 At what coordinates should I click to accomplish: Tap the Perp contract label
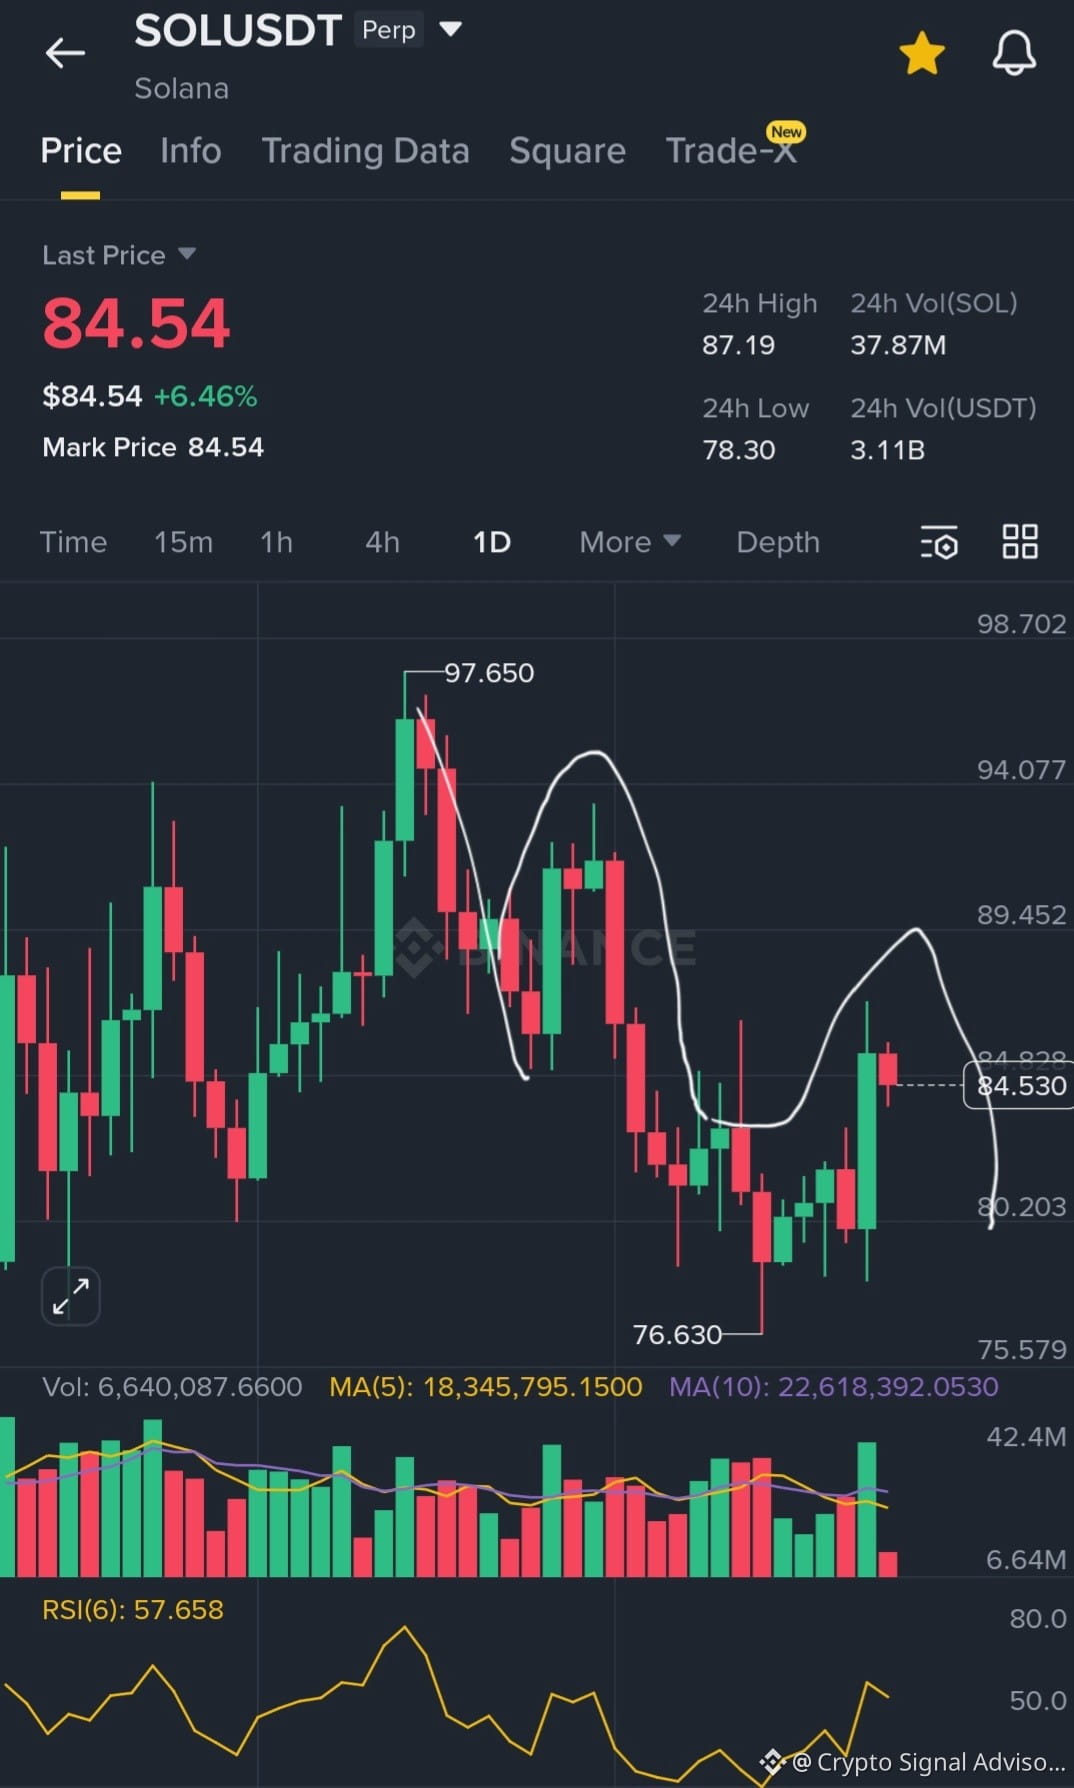(388, 30)
